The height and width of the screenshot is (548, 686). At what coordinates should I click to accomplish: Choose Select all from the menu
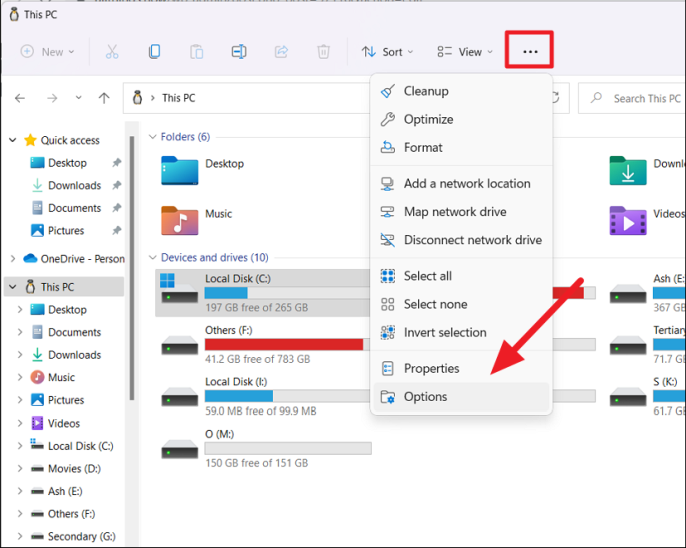pos(427,276)
